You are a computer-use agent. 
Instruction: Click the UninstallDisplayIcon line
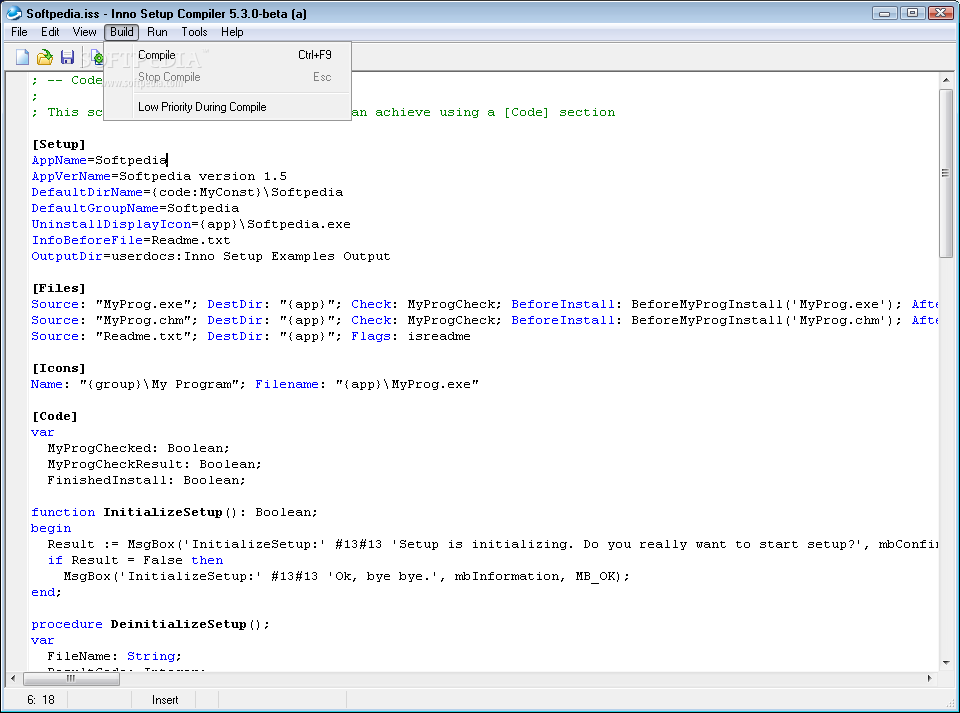pos(191,224)
